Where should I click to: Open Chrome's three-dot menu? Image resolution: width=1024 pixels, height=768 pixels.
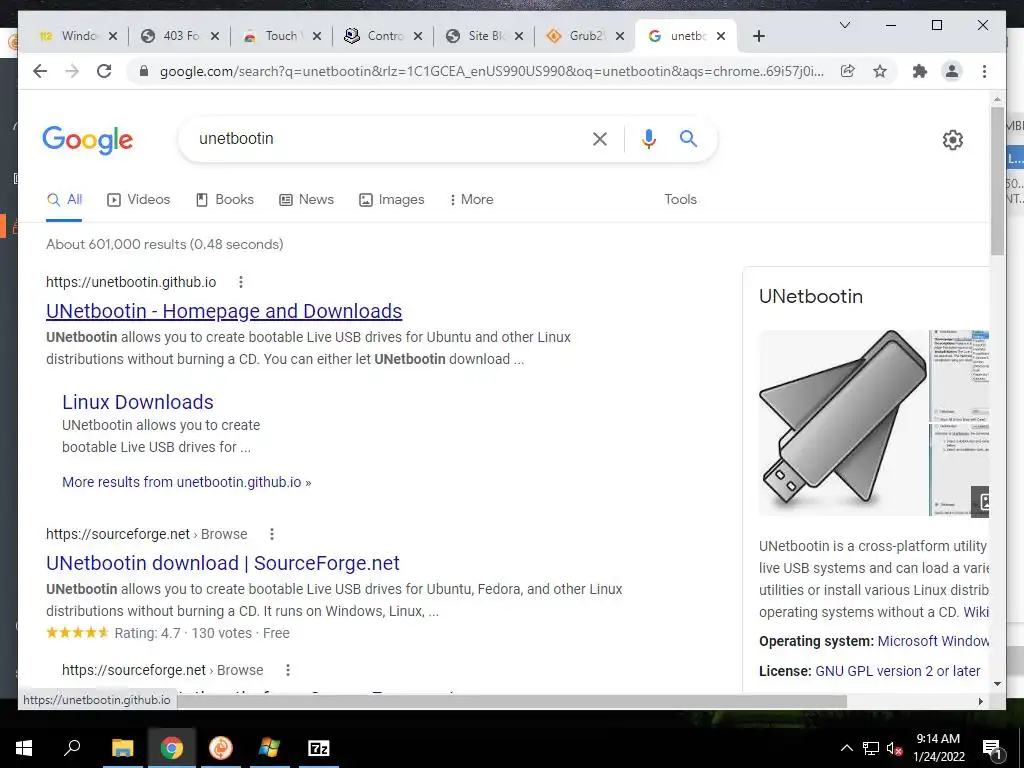point(984,71)
